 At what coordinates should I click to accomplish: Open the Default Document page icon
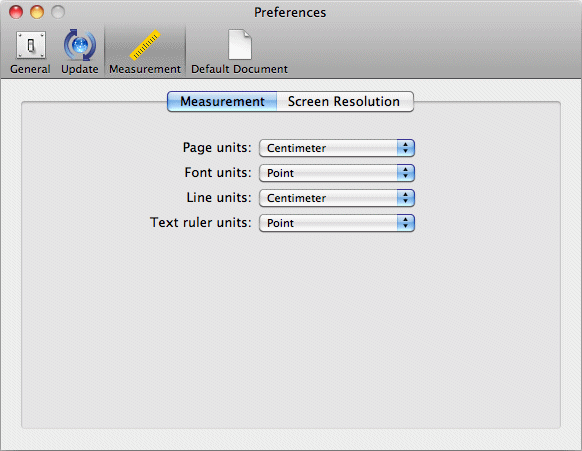point(240,45)
